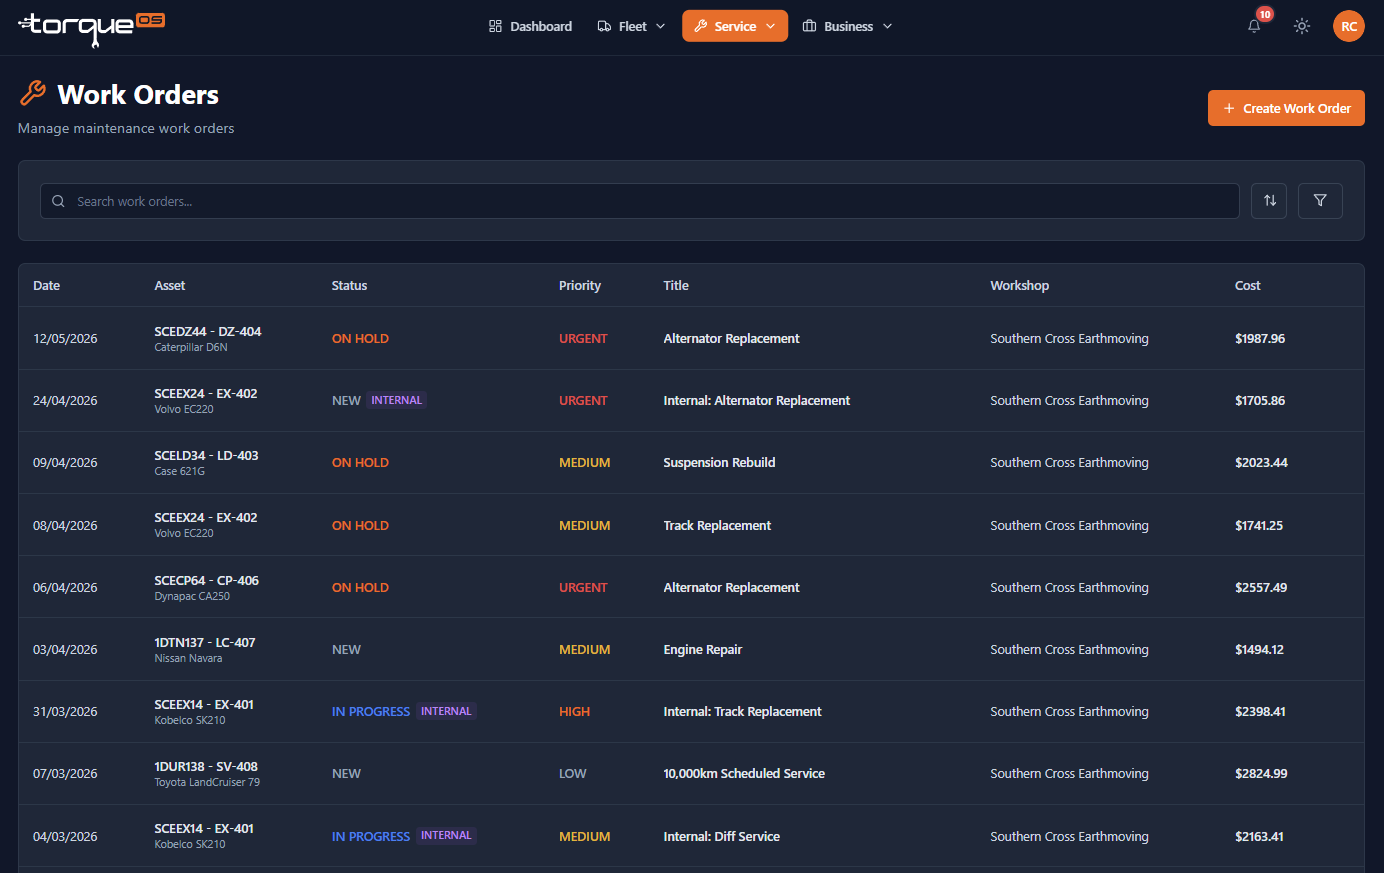The image size is (1384, 873).
Task: Go to Dashboard
Action: click(x=530, y=26)
